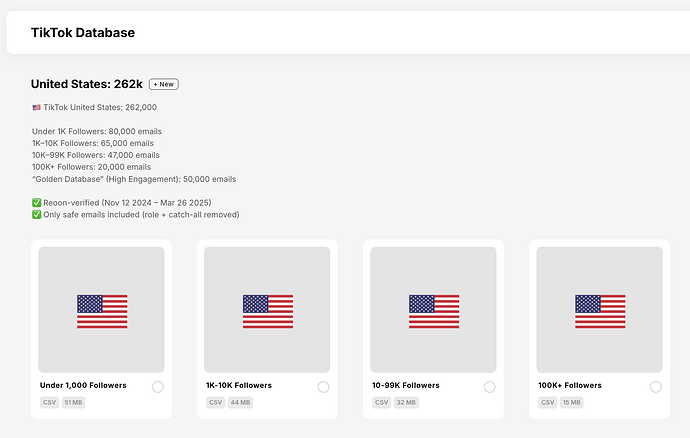Open the Under 1,000 Followers title

(x=83, y=385)
